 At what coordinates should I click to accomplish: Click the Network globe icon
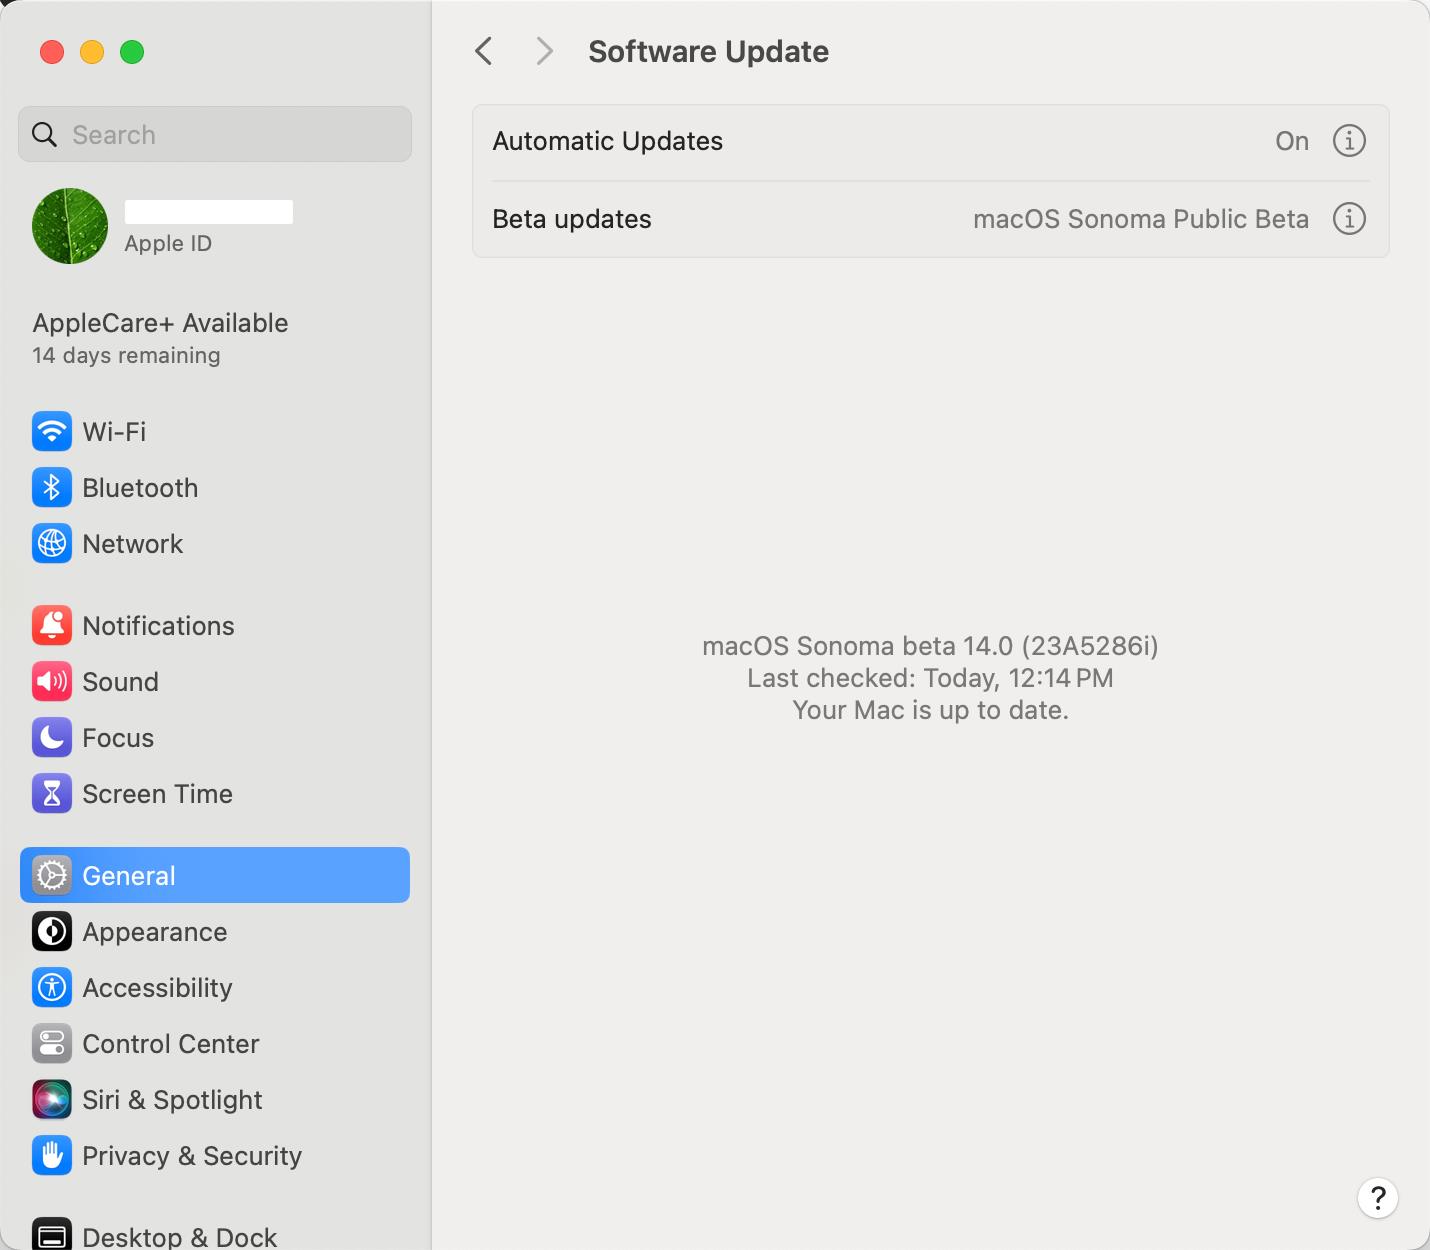pos(52,544)
